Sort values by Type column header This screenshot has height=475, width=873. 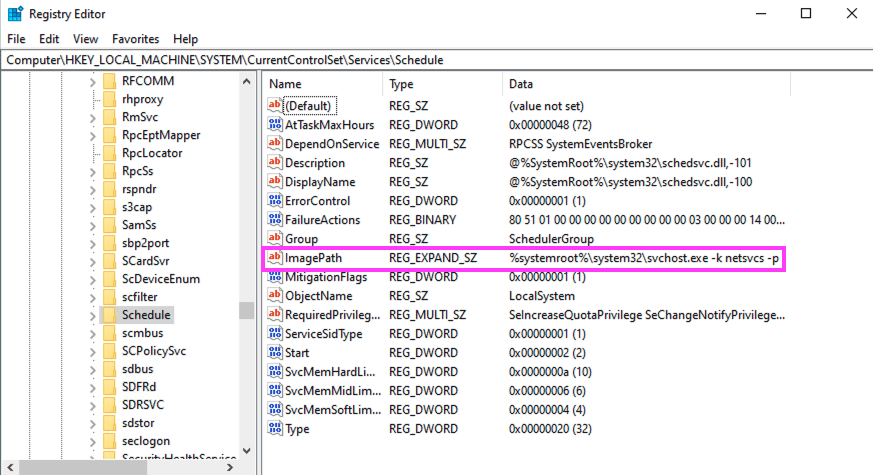tap(443, 84)
